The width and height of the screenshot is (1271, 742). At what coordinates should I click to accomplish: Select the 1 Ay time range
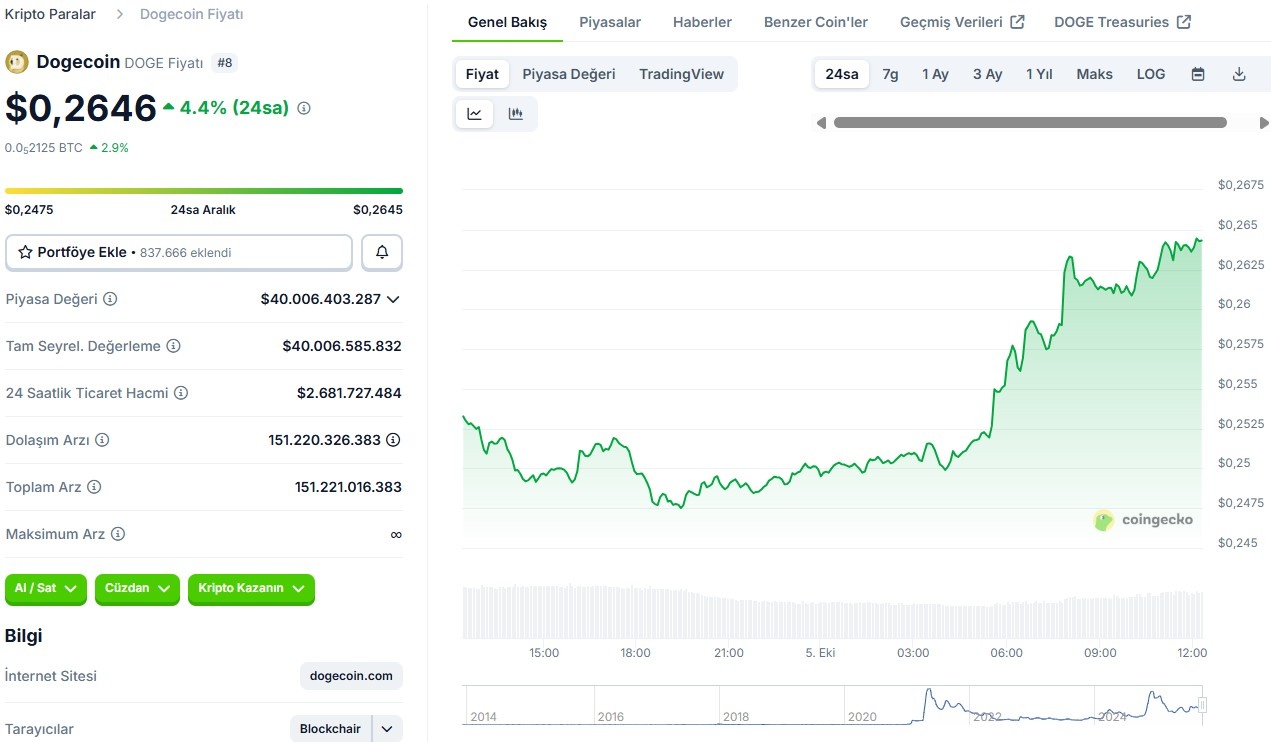(935, 74)
